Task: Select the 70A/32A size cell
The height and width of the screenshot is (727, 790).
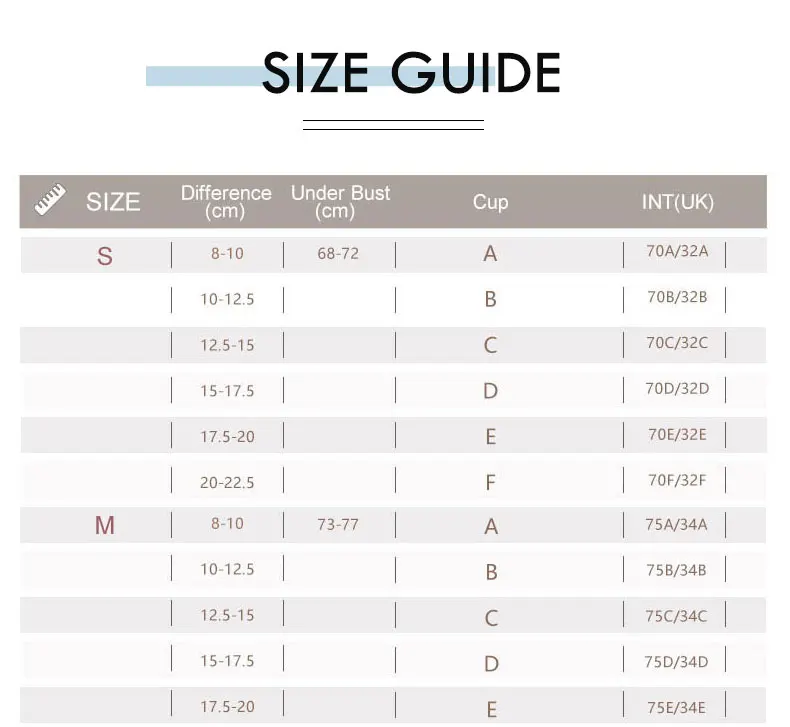Action: 677,251
